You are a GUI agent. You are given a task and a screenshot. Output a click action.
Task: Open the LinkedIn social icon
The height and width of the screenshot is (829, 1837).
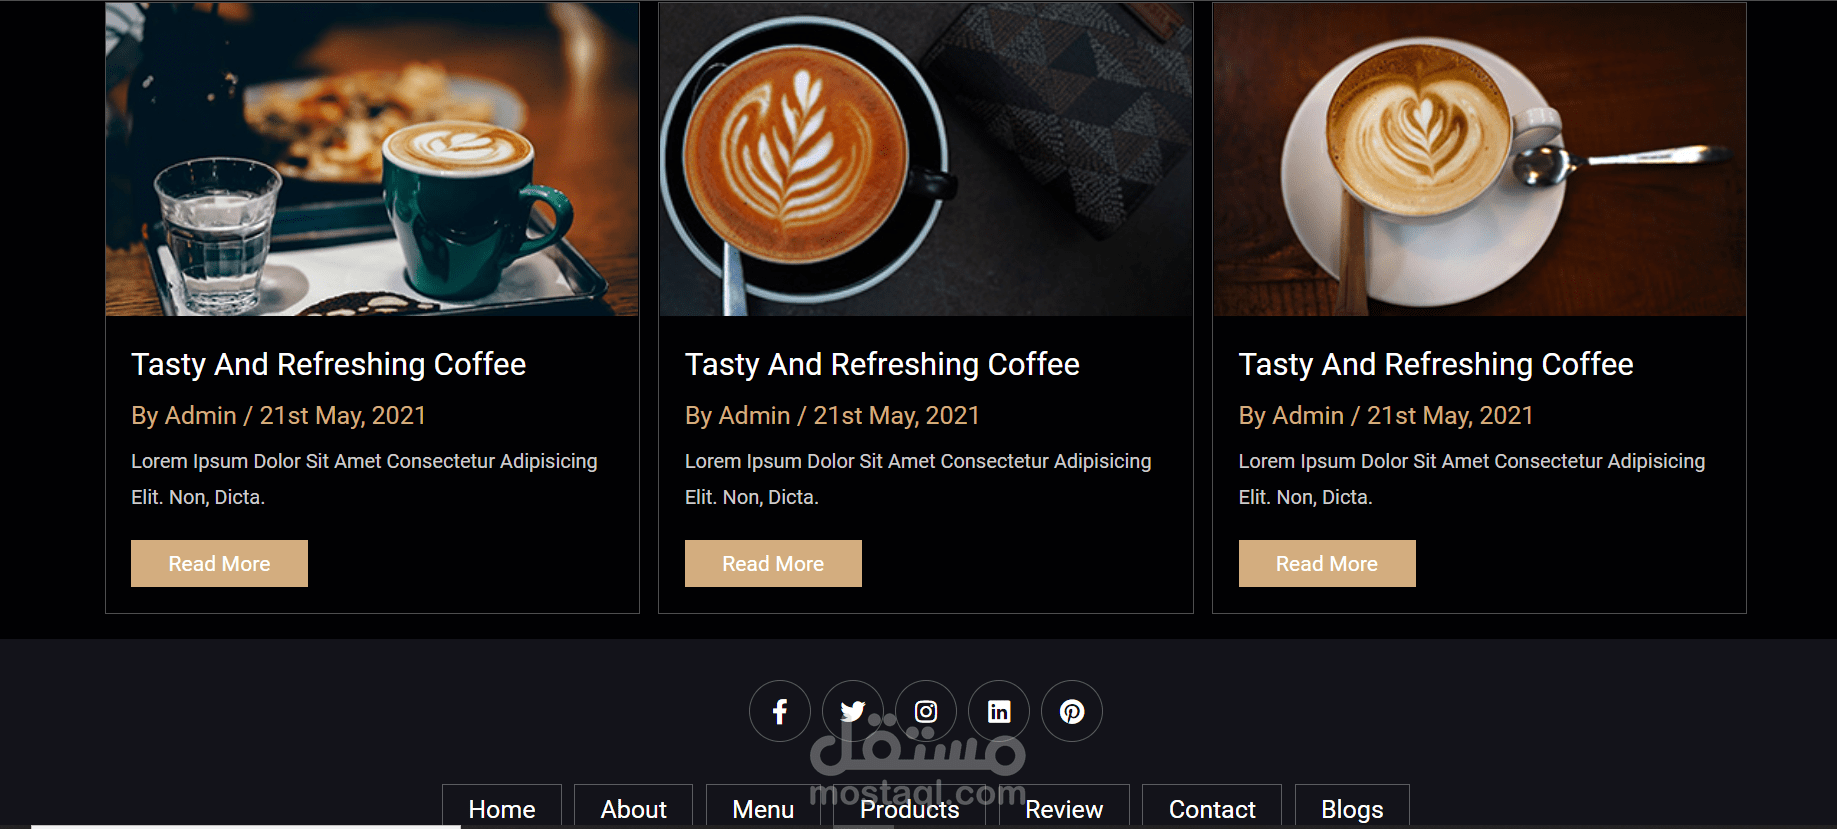coord(999,711)
